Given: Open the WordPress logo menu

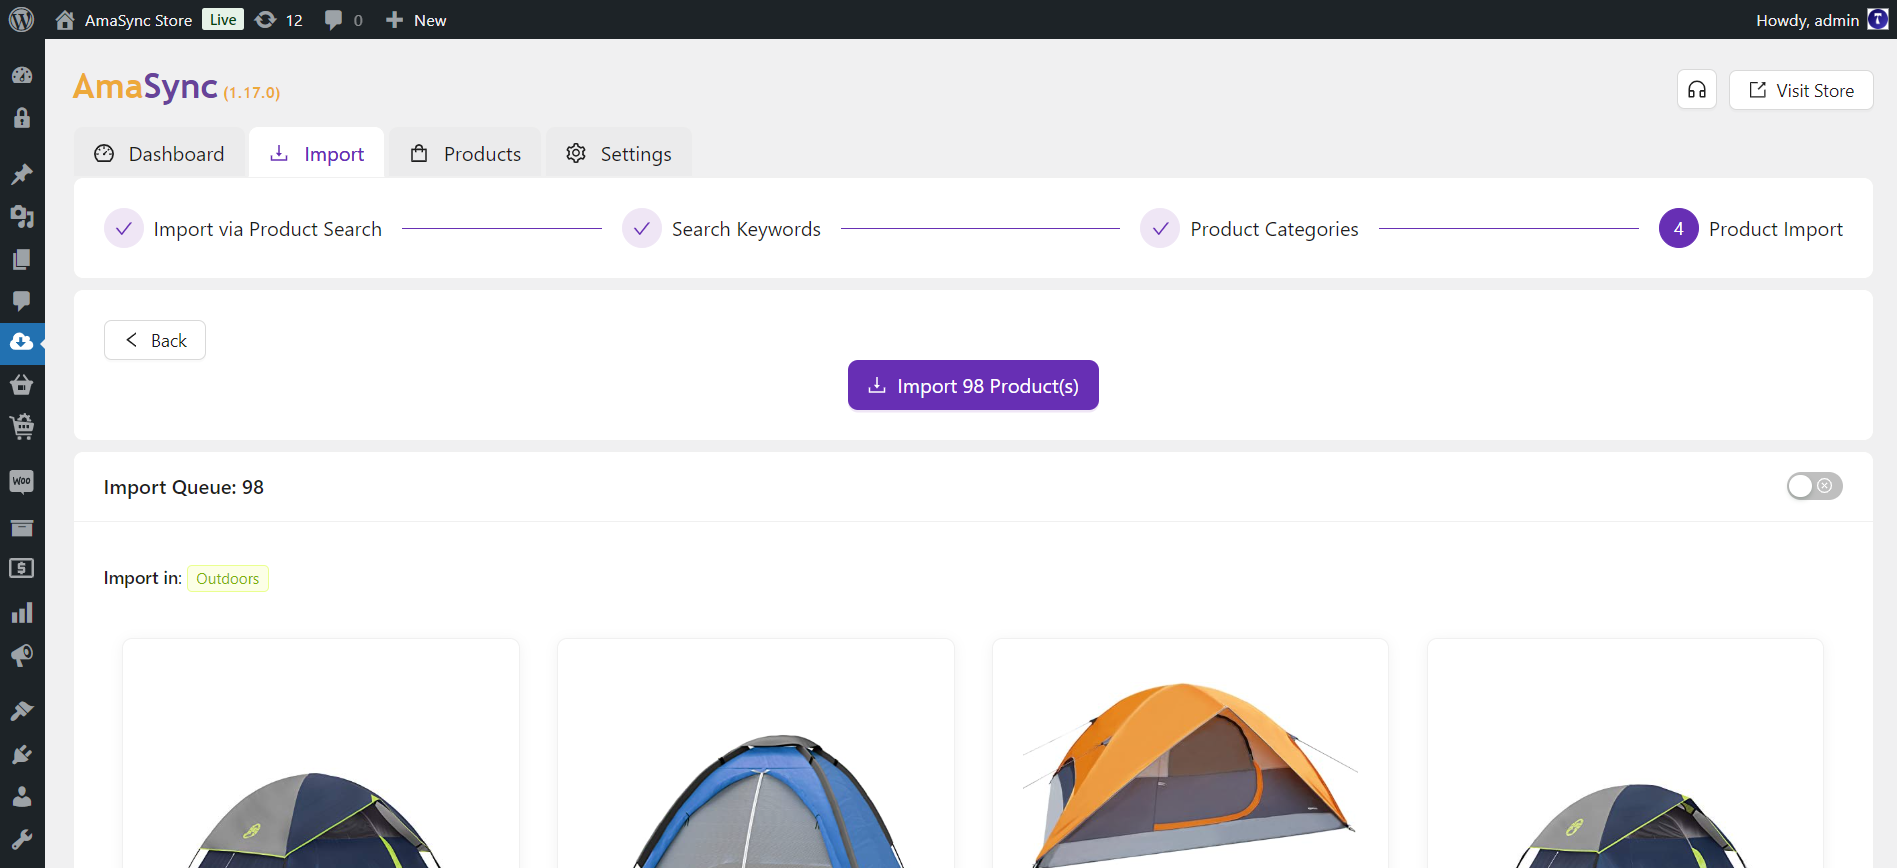Looking at the screenshot, I should 21,20.
